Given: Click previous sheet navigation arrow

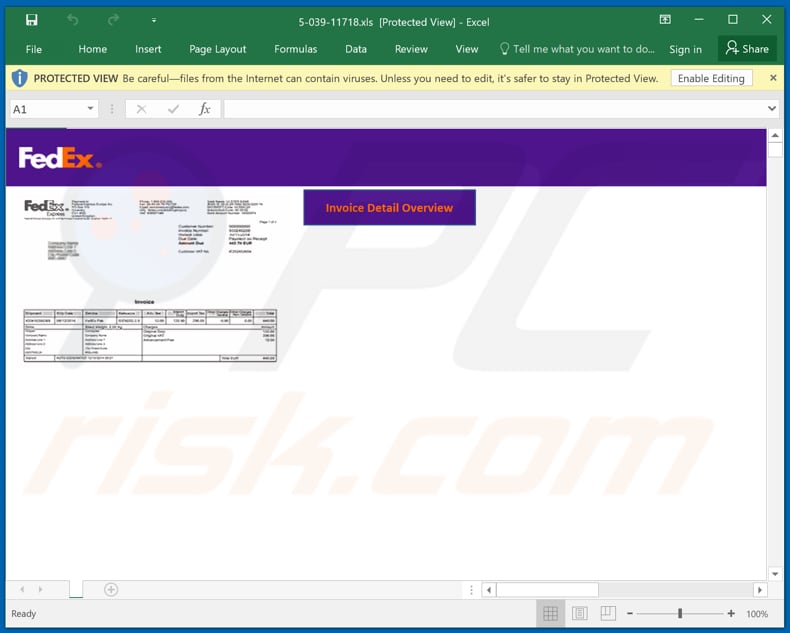Looking at the screenshot, I should [22, 589].
